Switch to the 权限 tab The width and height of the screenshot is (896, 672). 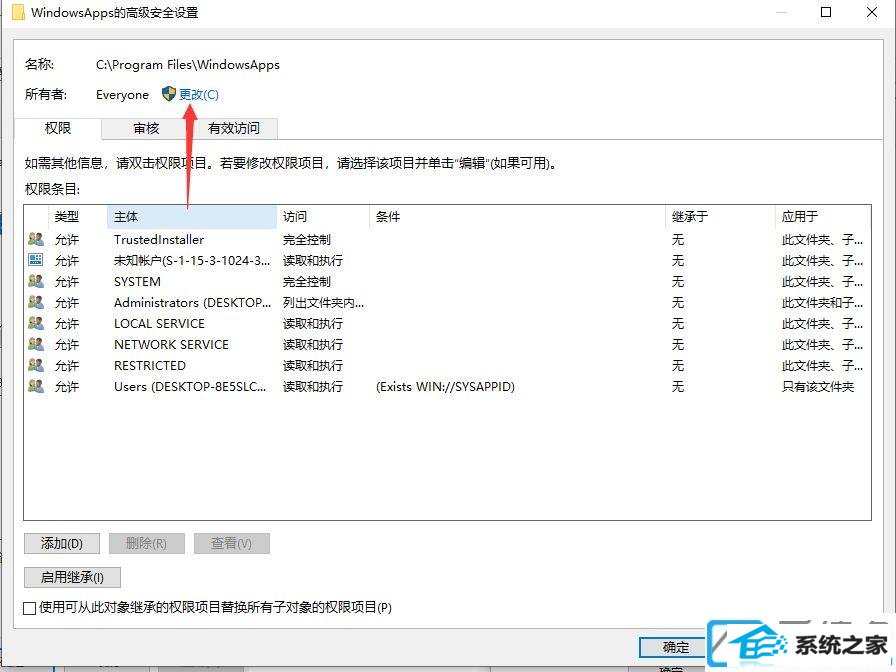58,128
